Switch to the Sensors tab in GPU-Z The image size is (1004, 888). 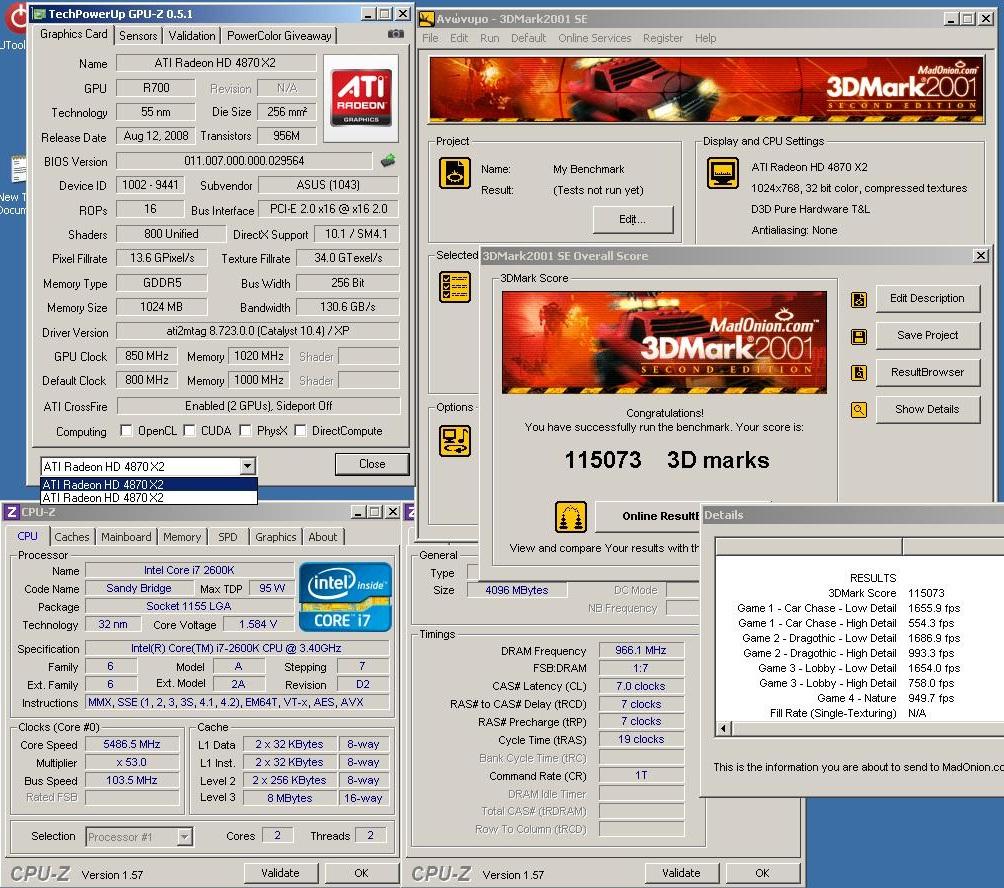(x=138, y=36)
